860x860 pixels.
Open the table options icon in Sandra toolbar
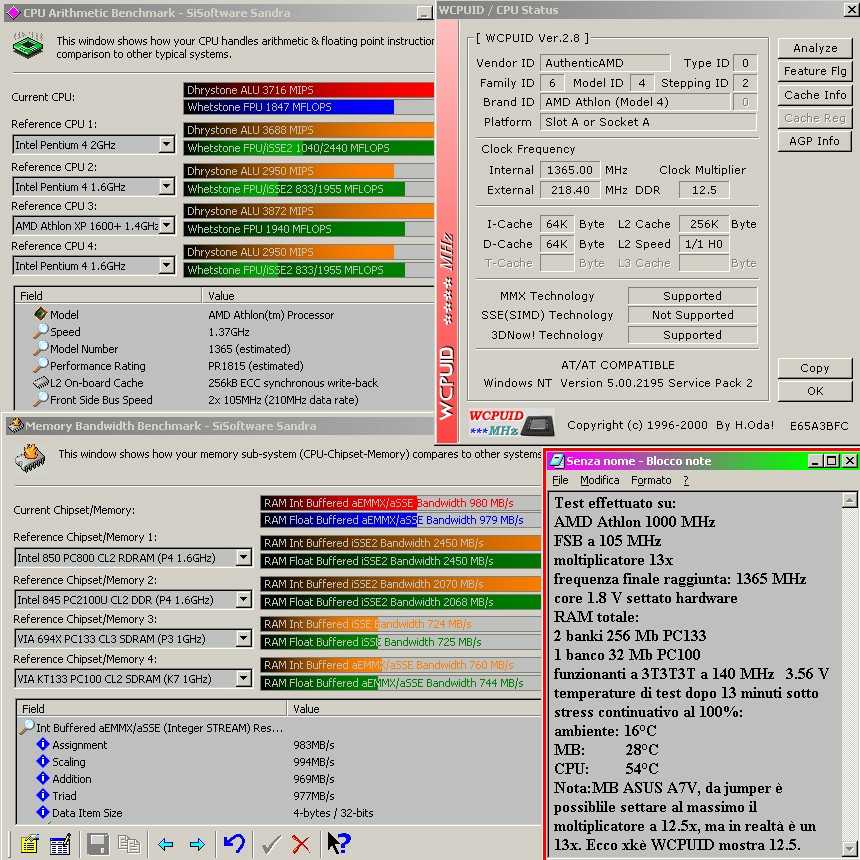[x=60, y=844]
